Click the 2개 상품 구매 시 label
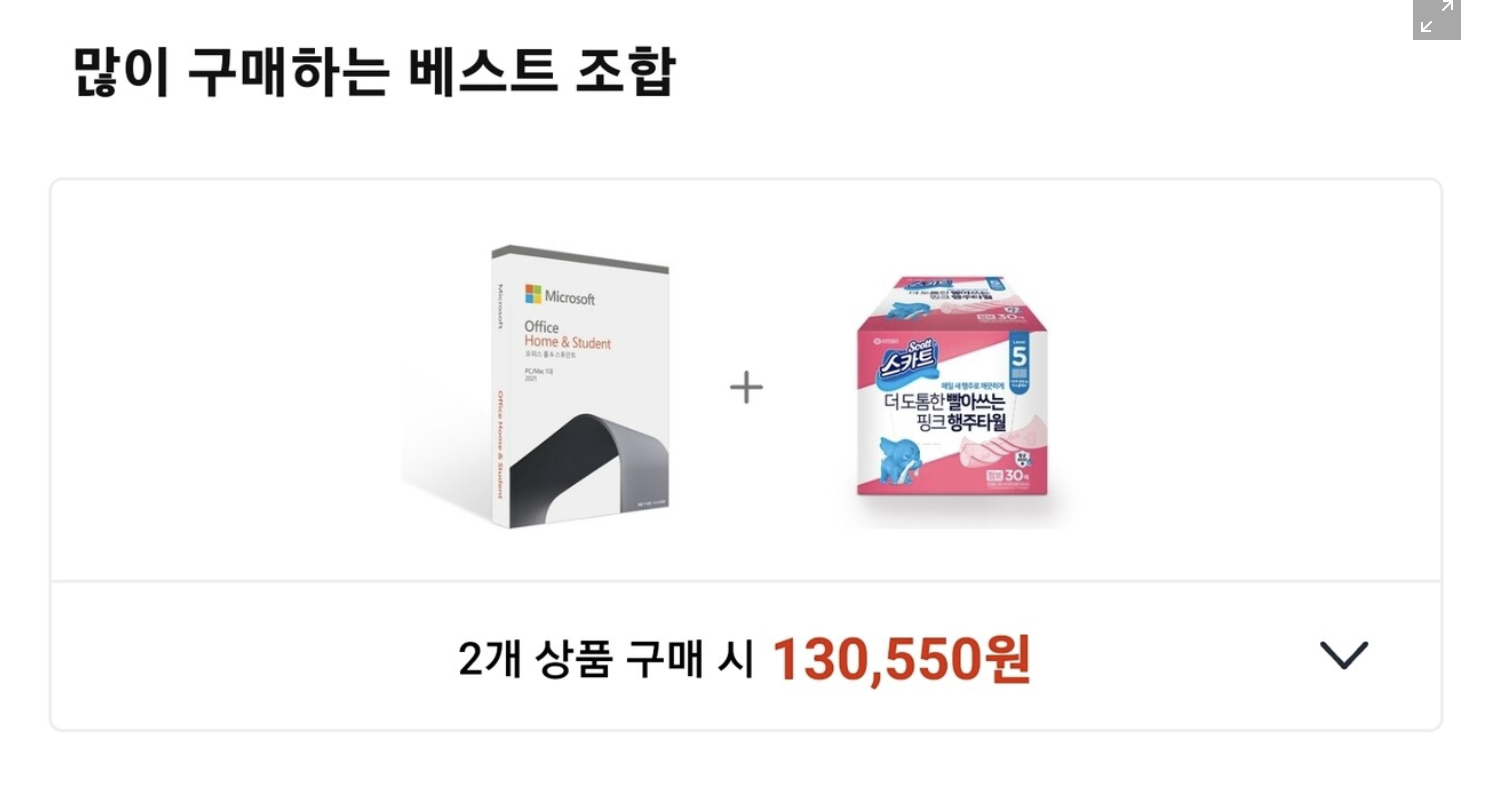Viewport: 1508px width, 800px height. pyautogui.click(x=606, y=659)
